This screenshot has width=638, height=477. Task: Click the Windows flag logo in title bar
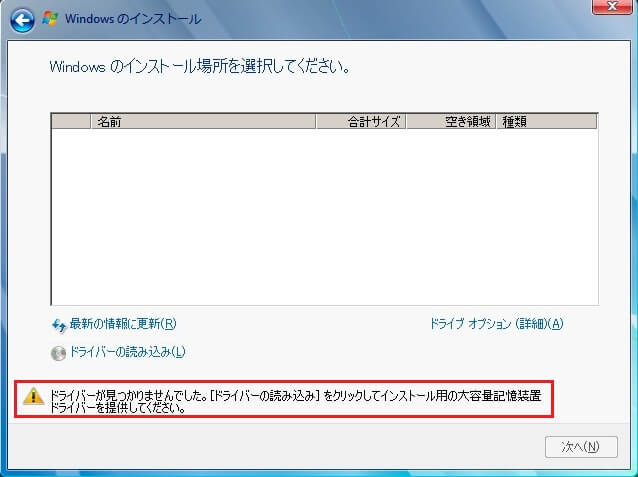[50, 18]
